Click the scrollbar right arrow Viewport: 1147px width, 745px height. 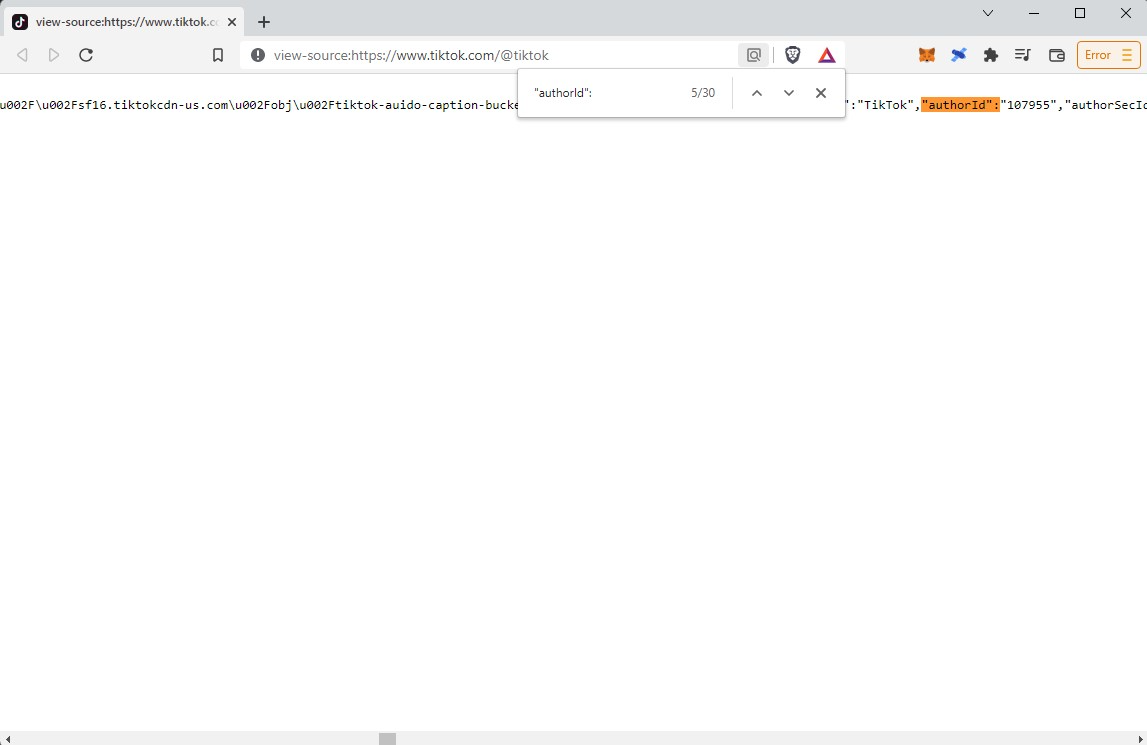point(1140,738)
